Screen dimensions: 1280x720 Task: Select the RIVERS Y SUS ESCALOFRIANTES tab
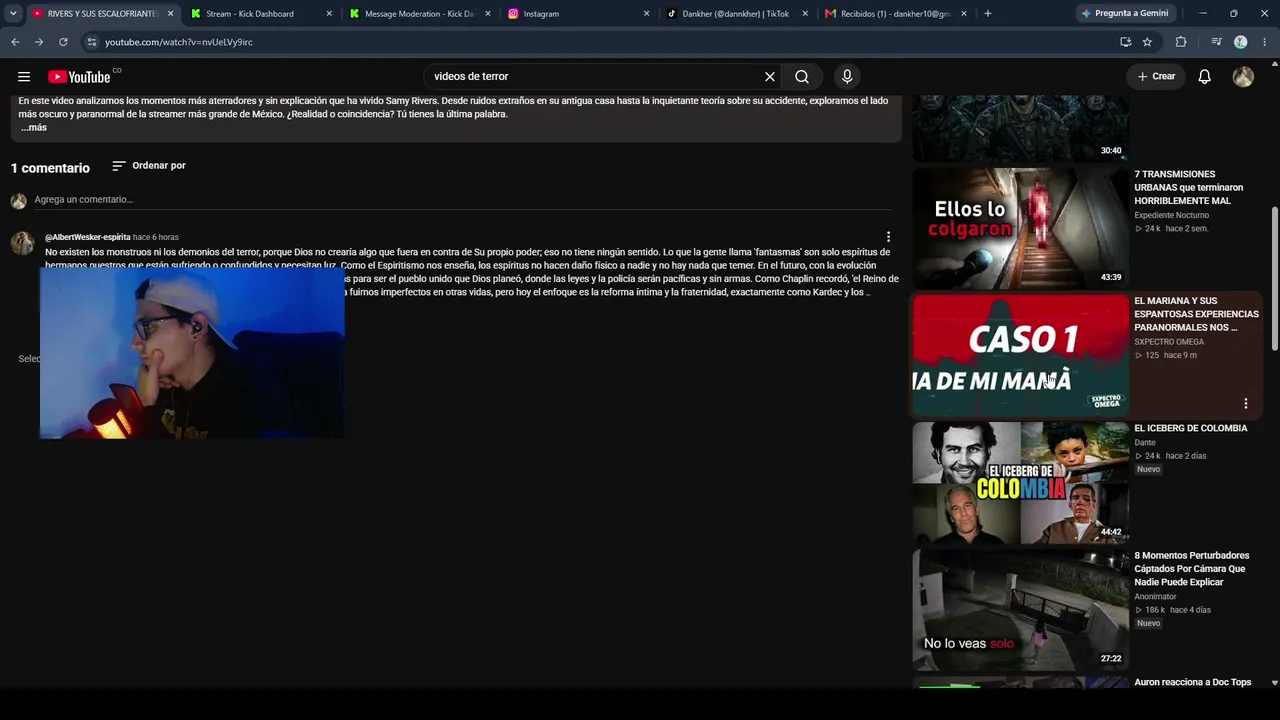101,14
